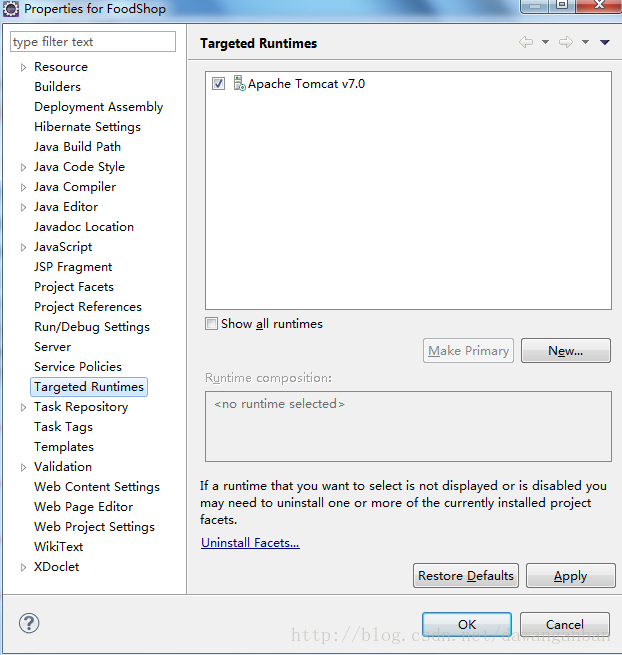Open back history dropdown arrow
This screenshot has height=655, width=622.
pyautogui.click(x=545, y=42)
